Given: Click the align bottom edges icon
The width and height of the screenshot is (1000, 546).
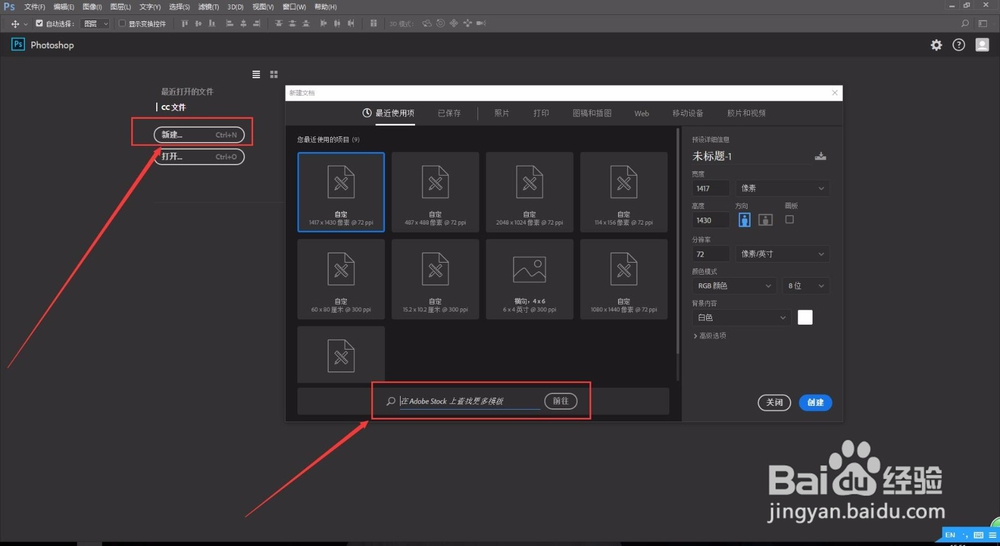Looking at the screenshot, I should point(212,24).
